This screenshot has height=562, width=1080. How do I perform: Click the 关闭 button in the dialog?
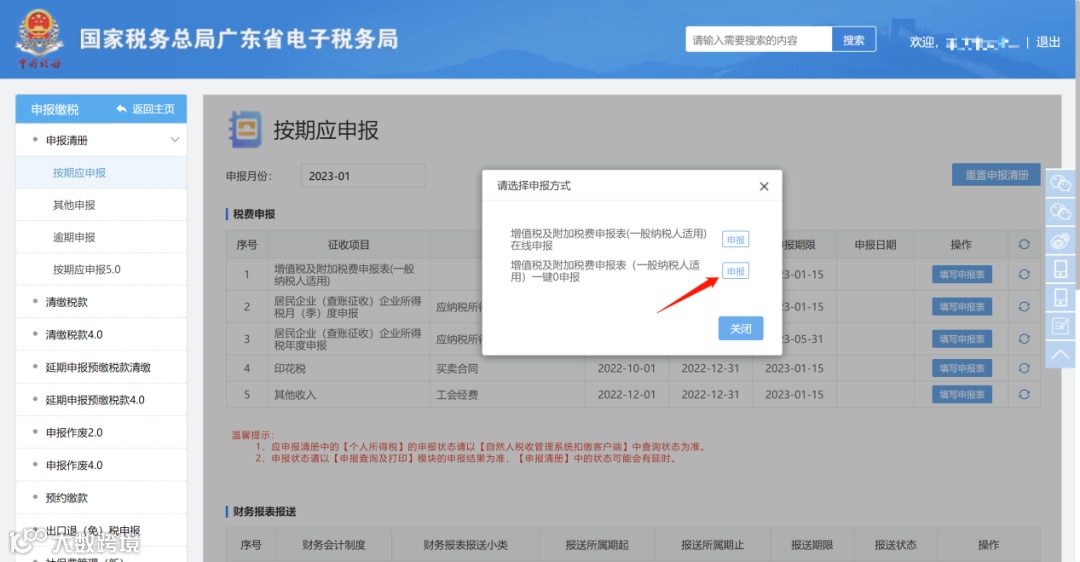[740, 329]
